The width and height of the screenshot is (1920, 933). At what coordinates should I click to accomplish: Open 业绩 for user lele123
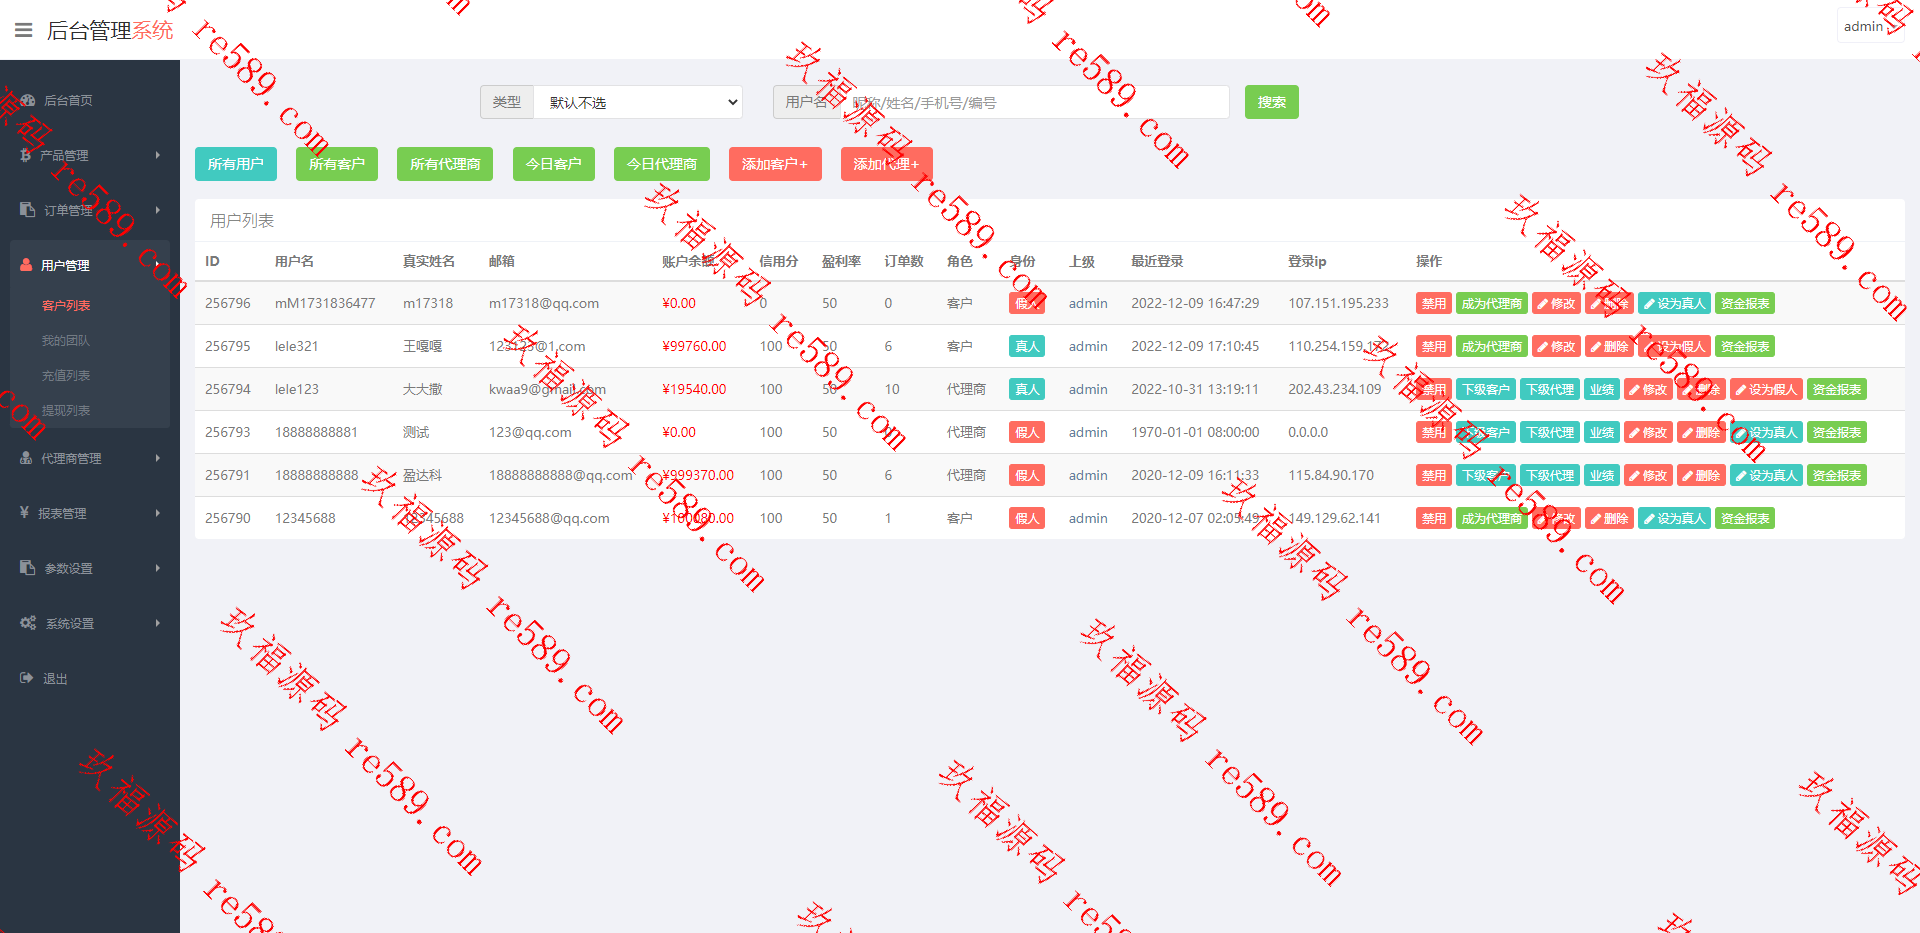(x=1602, y=390)
